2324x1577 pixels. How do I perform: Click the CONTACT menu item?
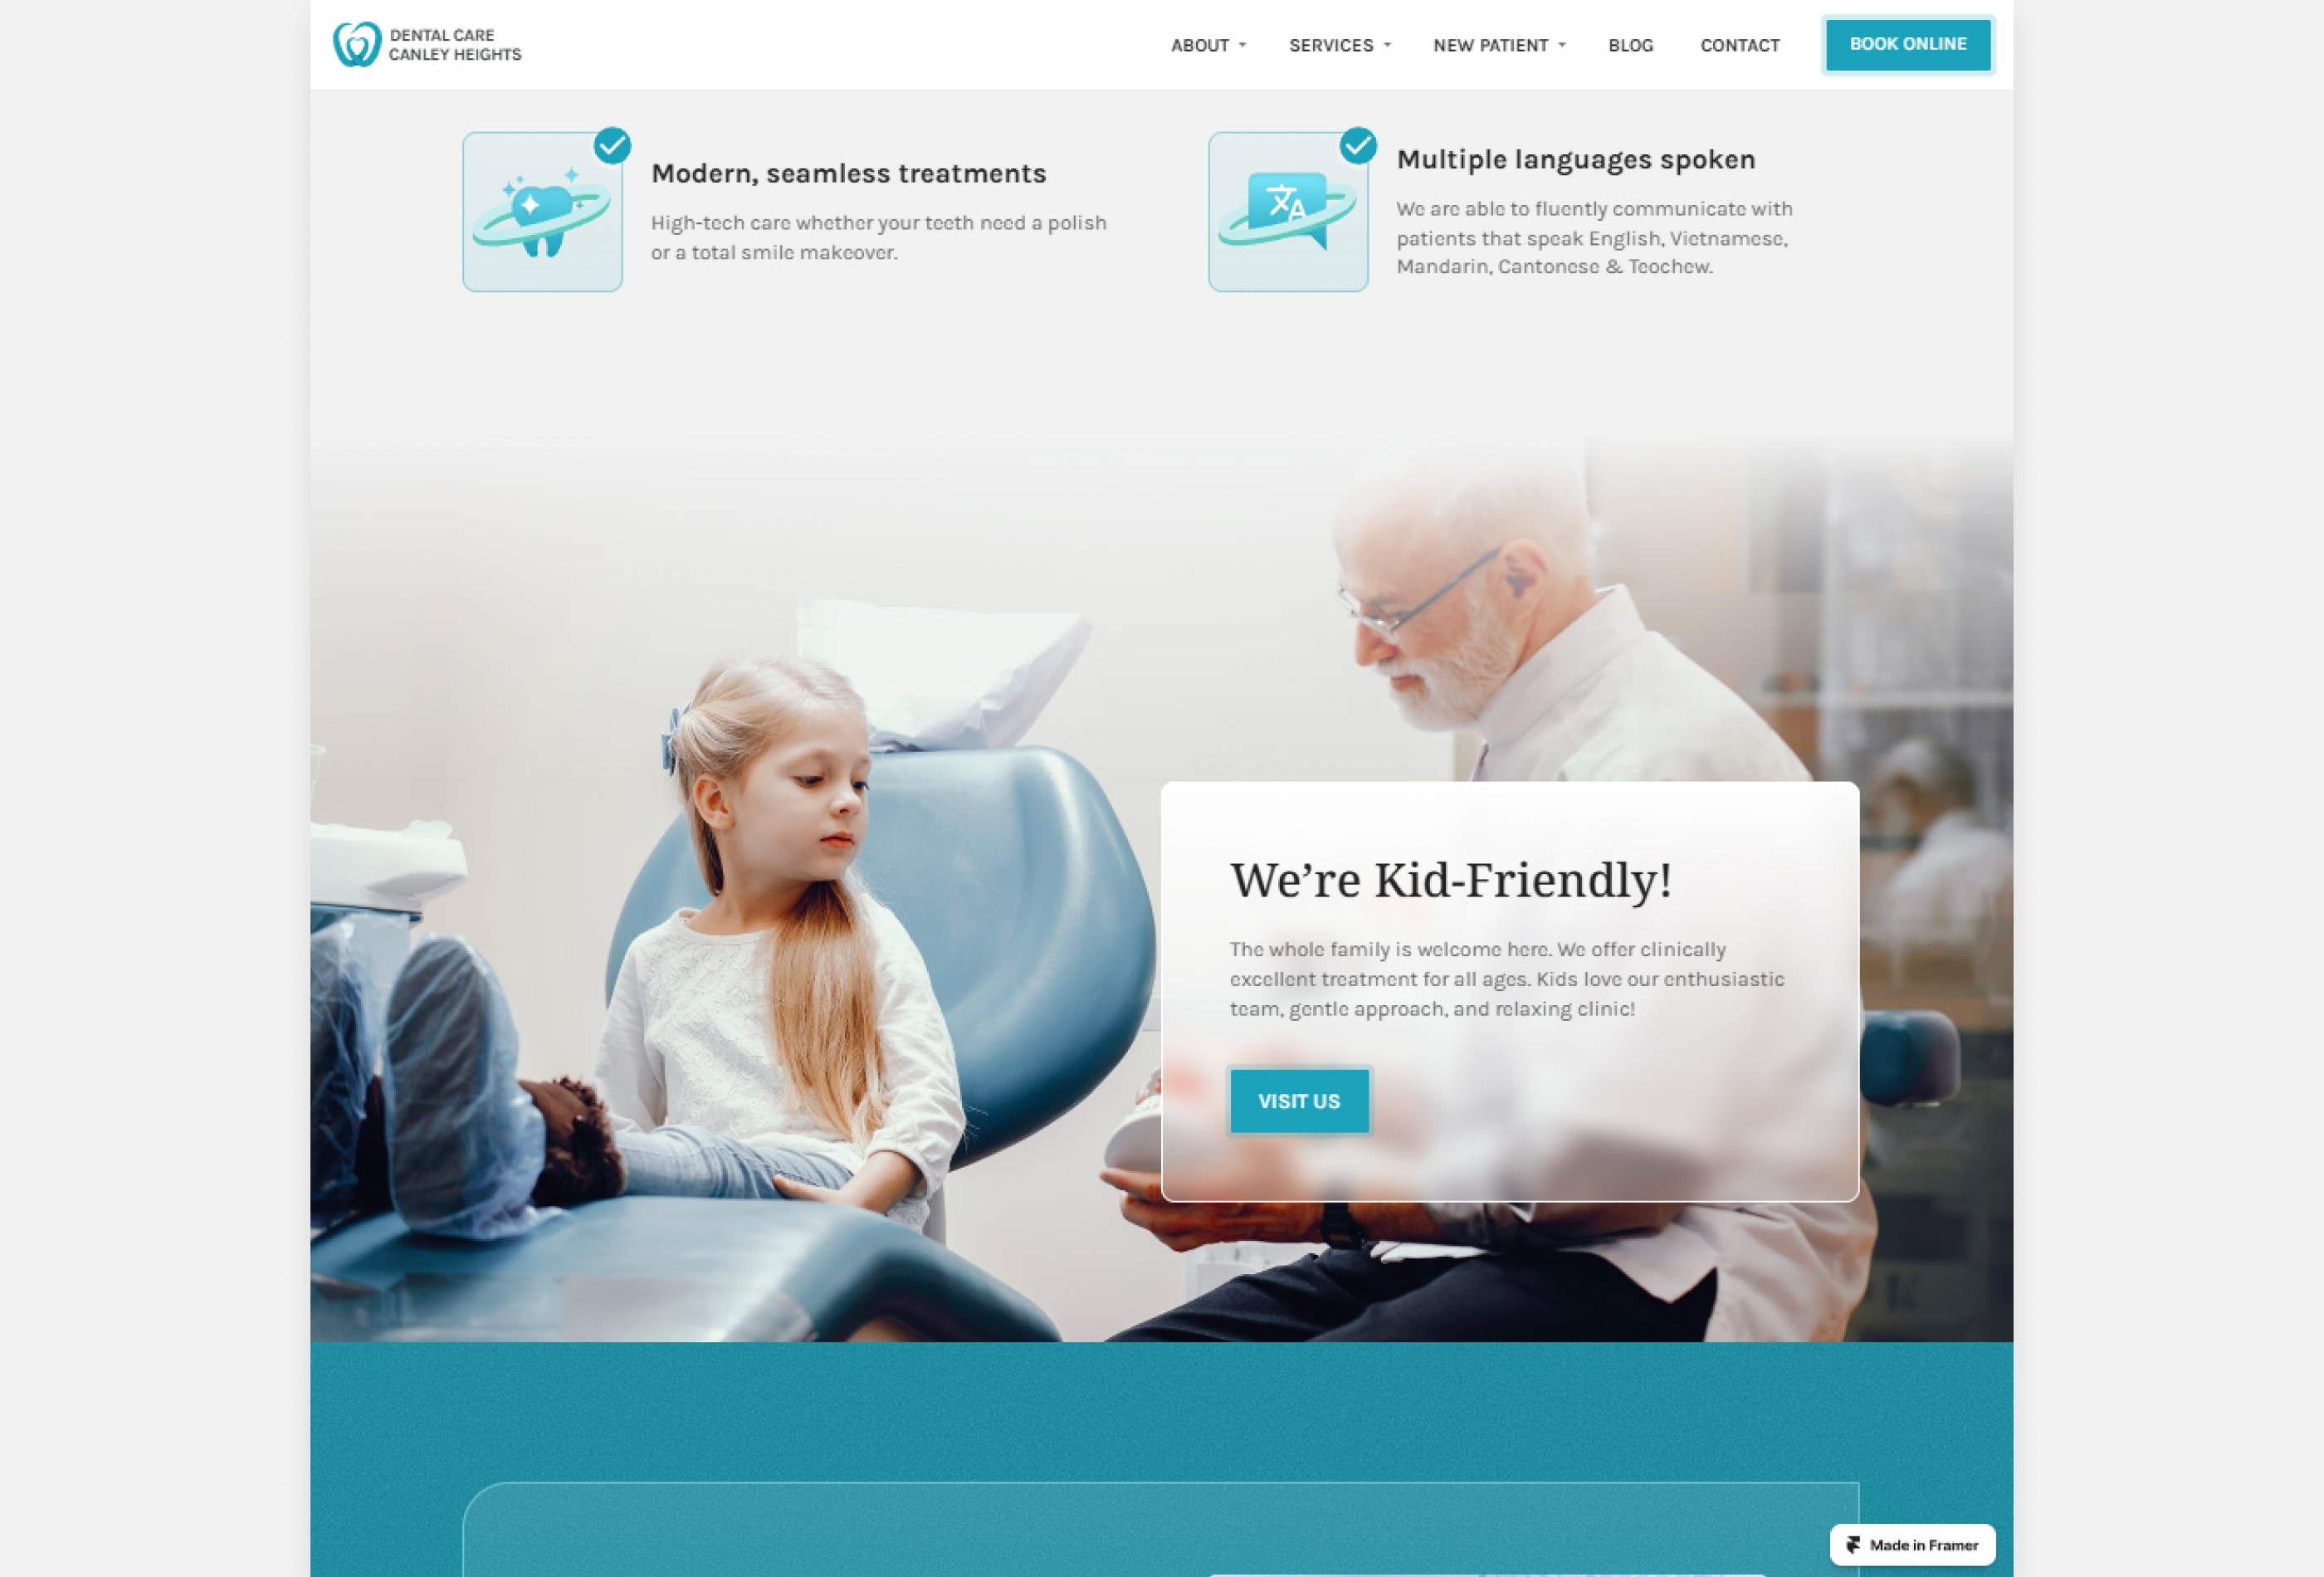coord(1740,44)
